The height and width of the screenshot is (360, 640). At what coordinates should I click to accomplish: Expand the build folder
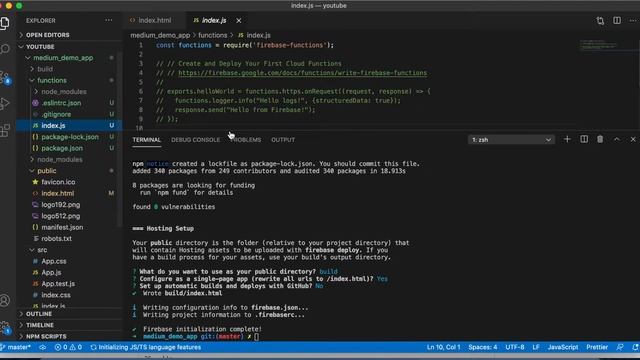tap(45, 69)
